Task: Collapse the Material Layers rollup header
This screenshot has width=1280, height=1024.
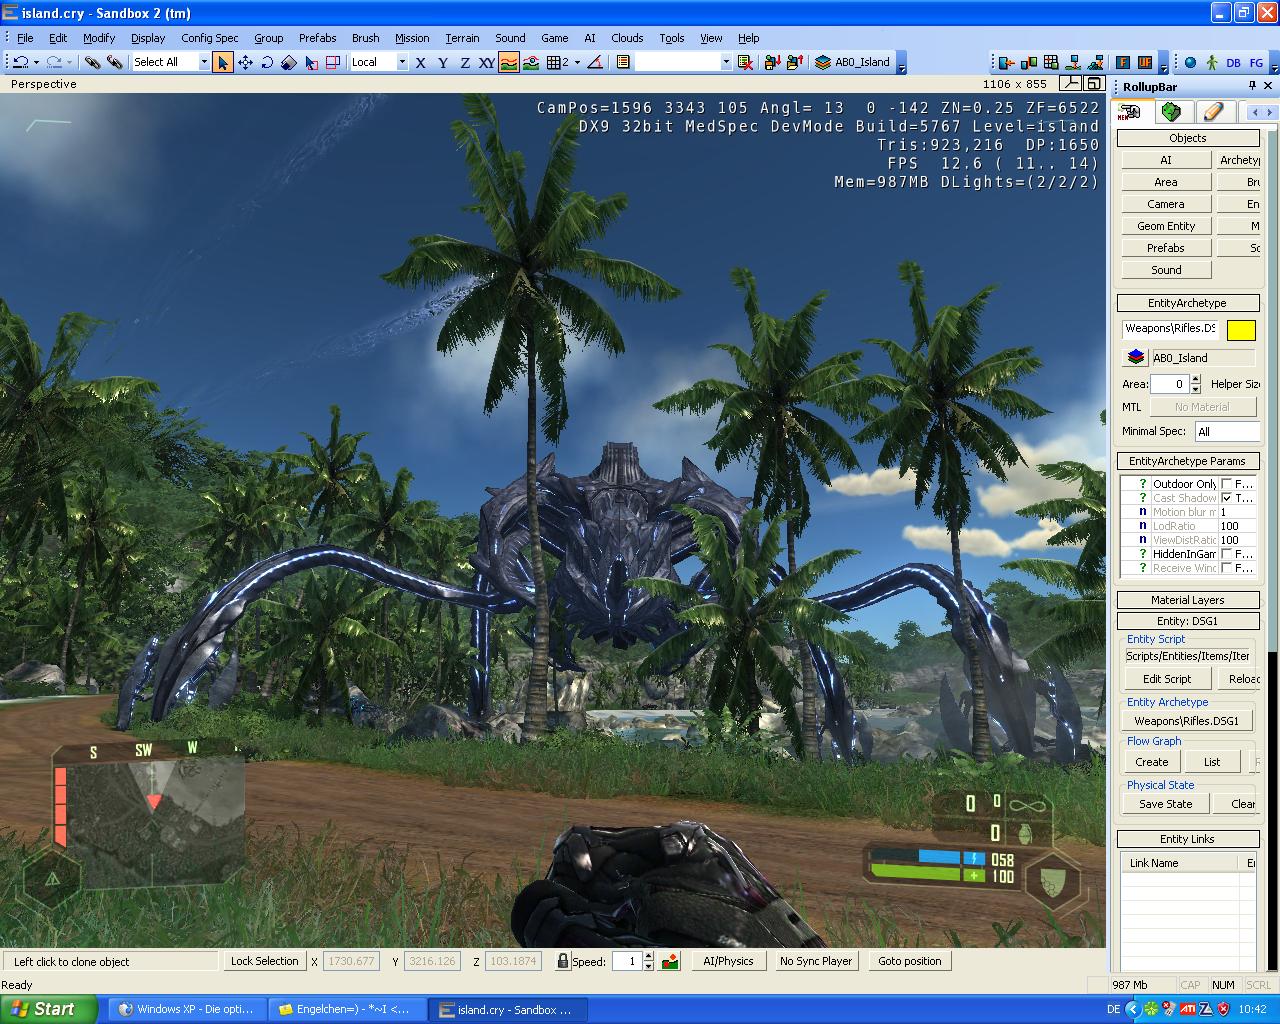Action: coord(1187,600)
